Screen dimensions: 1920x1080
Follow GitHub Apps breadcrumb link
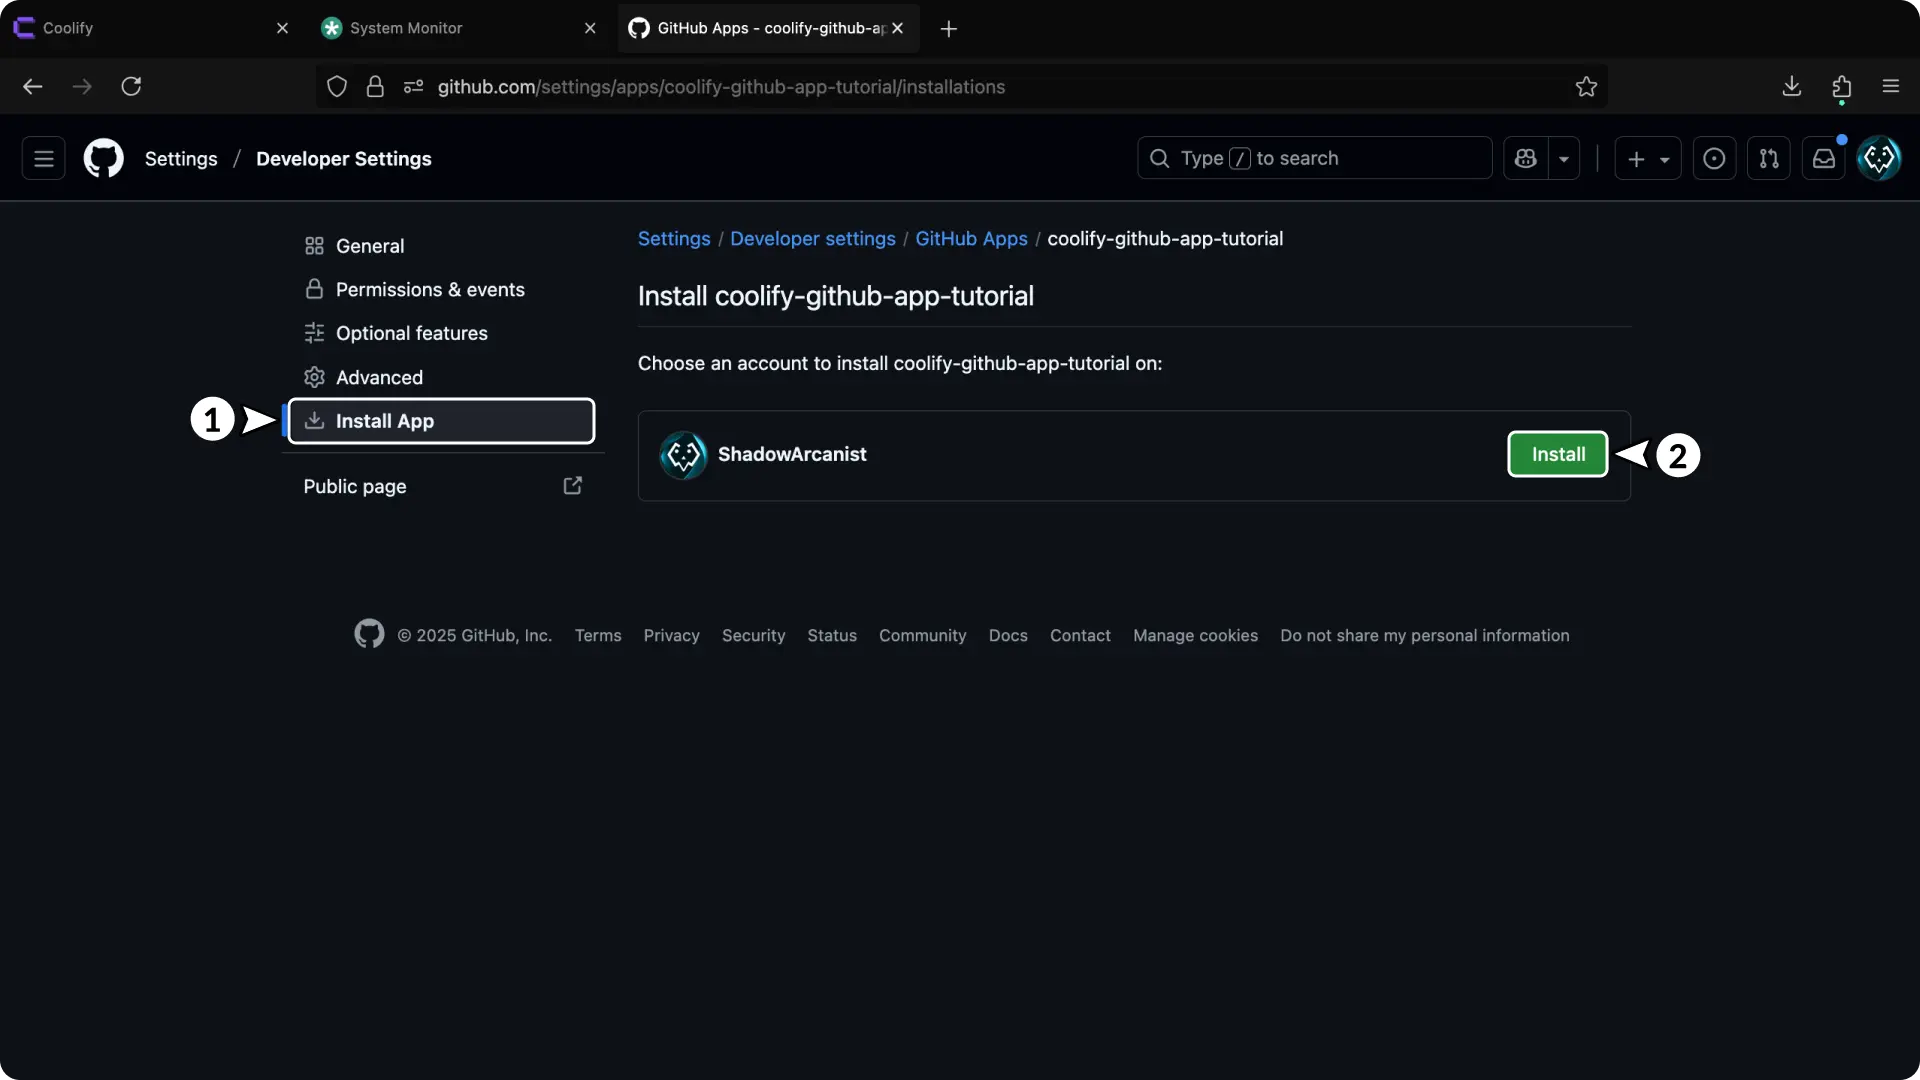click(x=971, y=239)
